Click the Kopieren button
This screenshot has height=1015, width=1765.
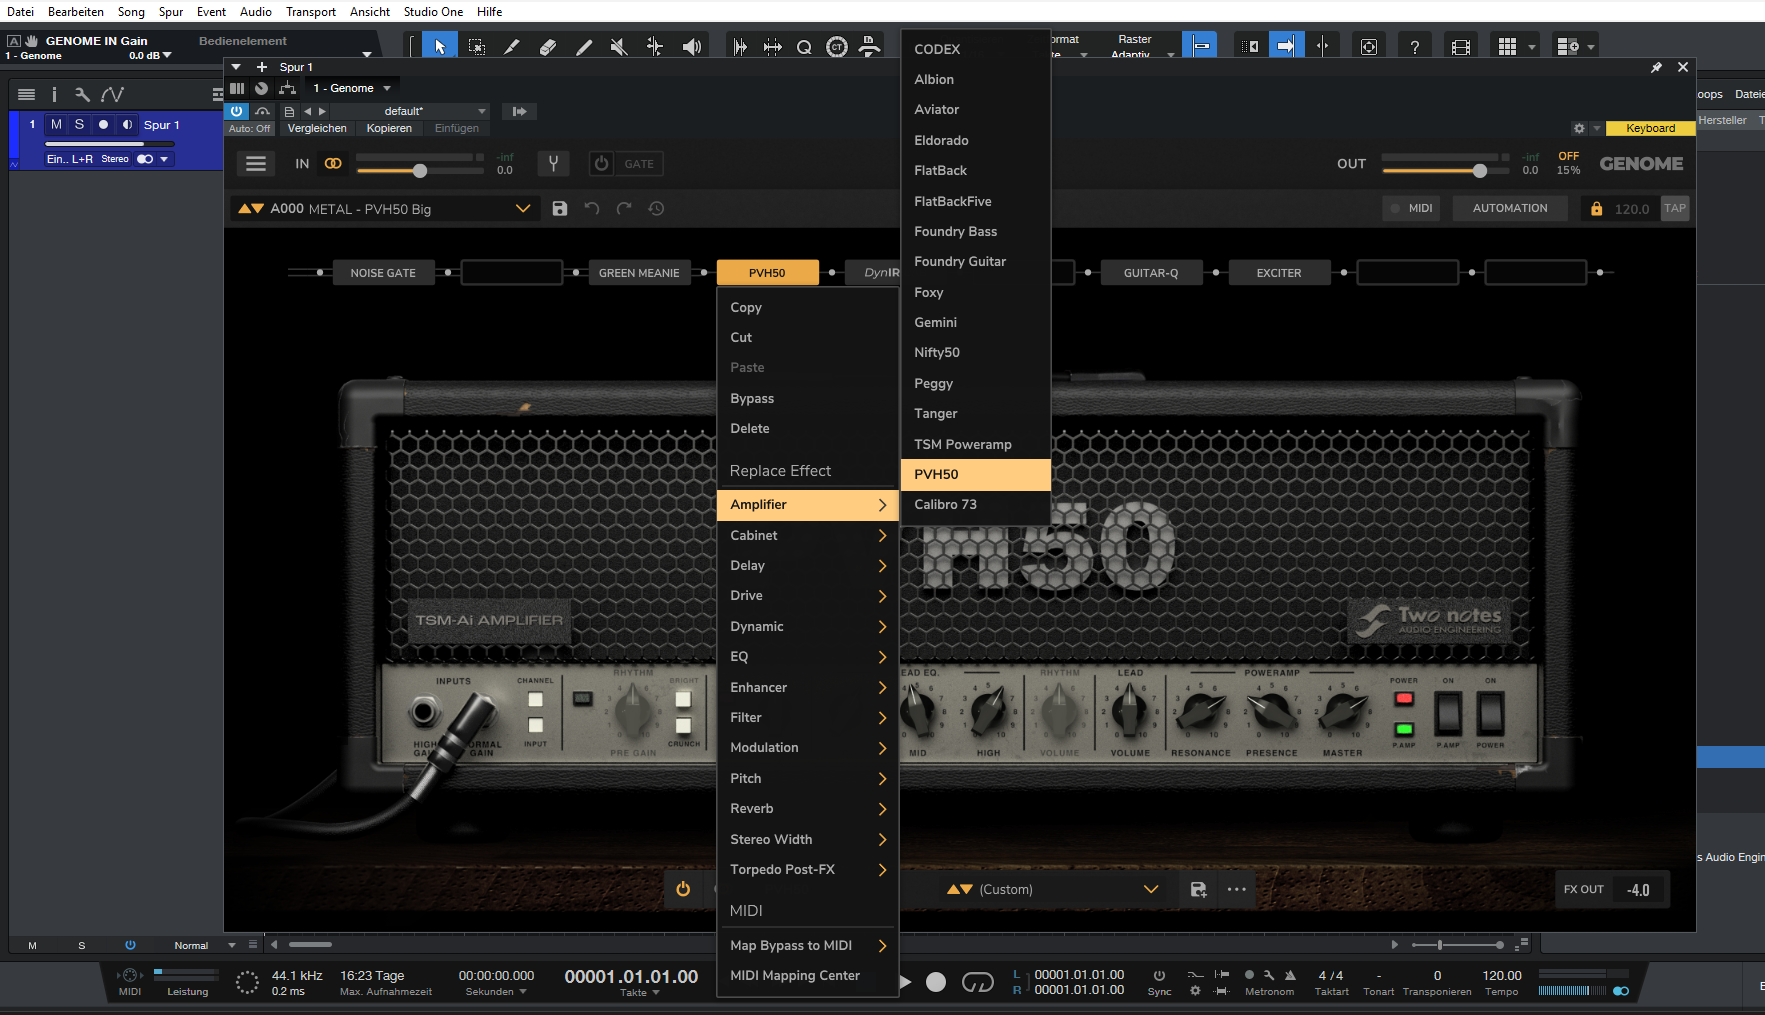(389, 128)
